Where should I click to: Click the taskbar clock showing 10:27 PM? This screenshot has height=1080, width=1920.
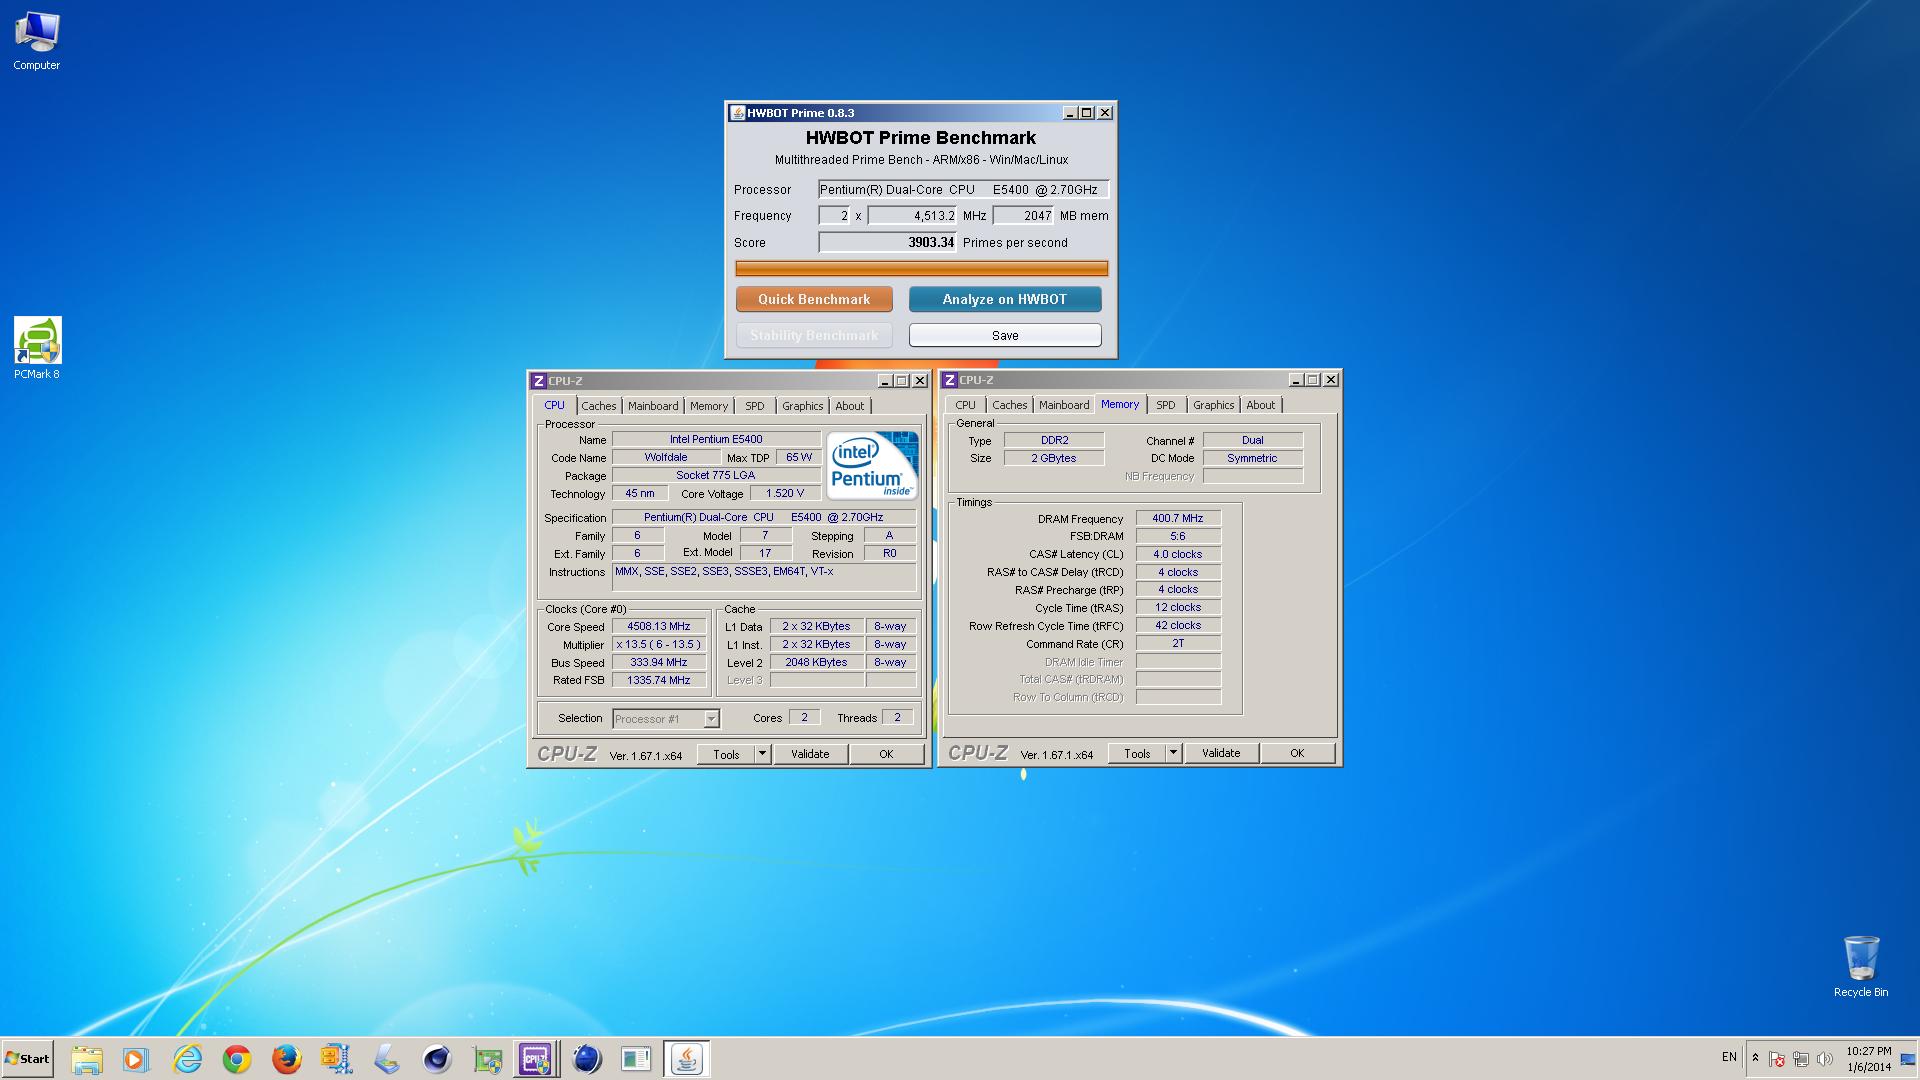[x=1869, y=1059]
